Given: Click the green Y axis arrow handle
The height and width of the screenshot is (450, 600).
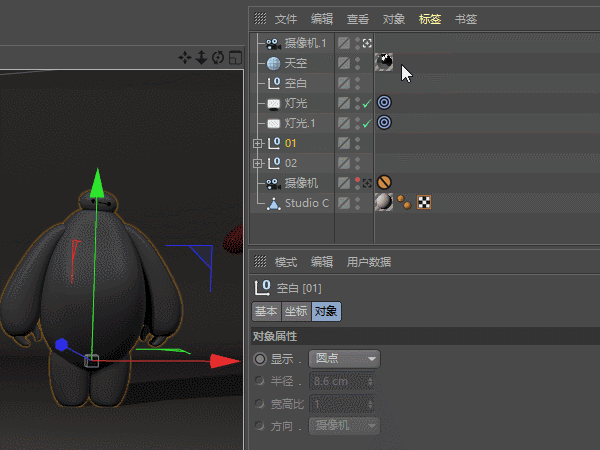Looking at the screenshot, I should [97, 183].
